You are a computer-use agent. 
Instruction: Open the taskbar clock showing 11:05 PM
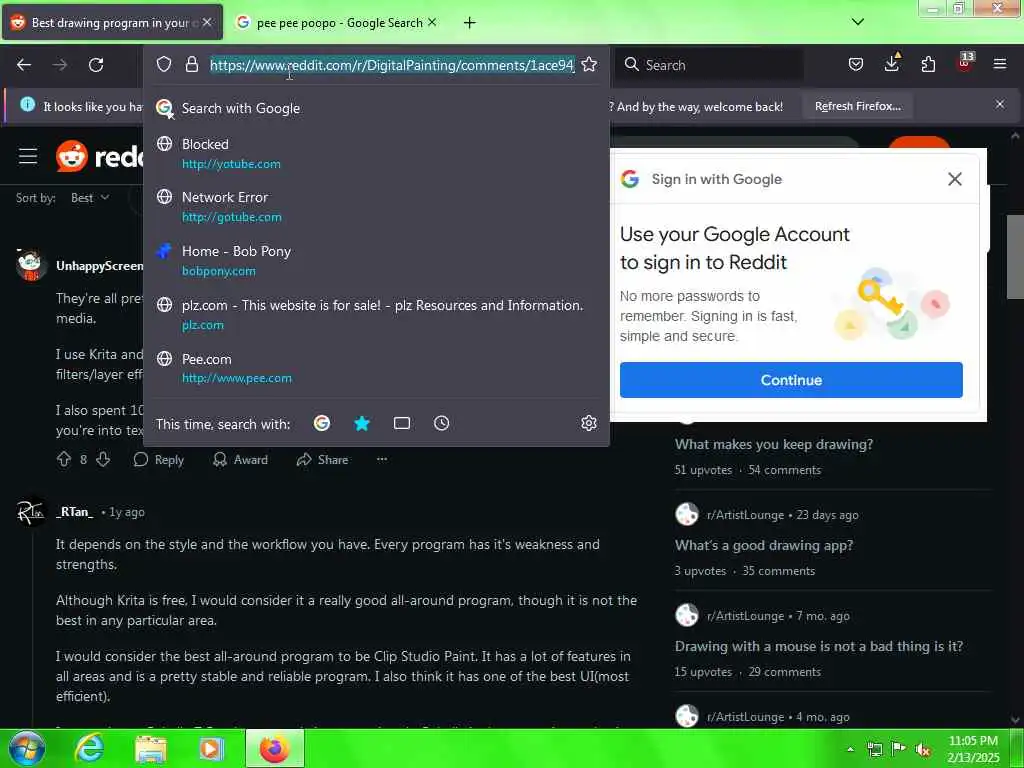973,749
